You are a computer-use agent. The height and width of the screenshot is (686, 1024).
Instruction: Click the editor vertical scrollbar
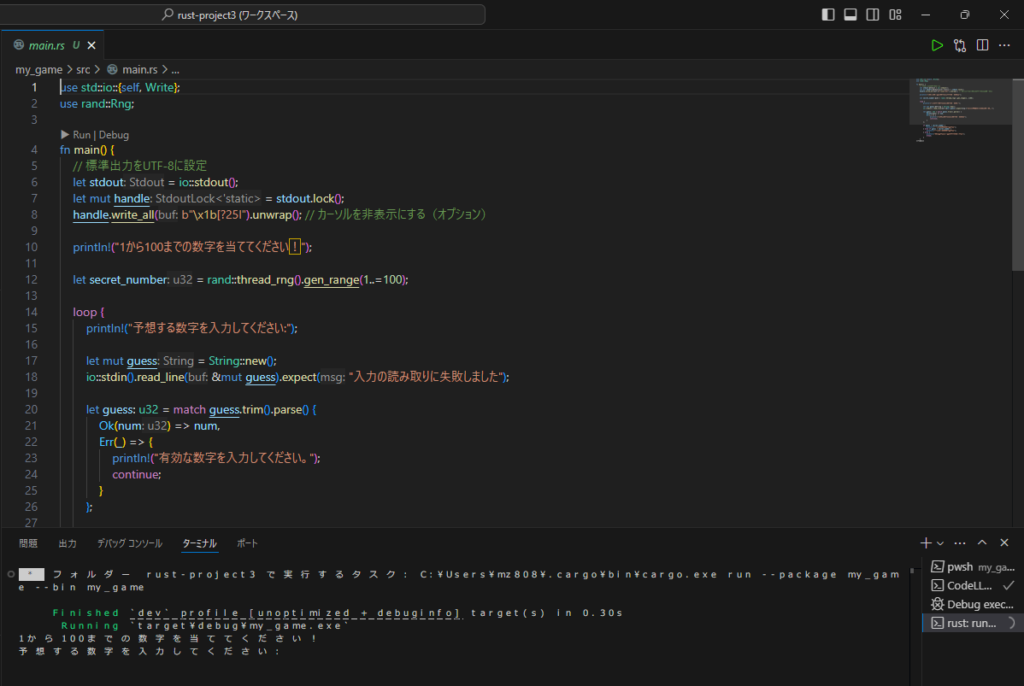coord(1017,174)
